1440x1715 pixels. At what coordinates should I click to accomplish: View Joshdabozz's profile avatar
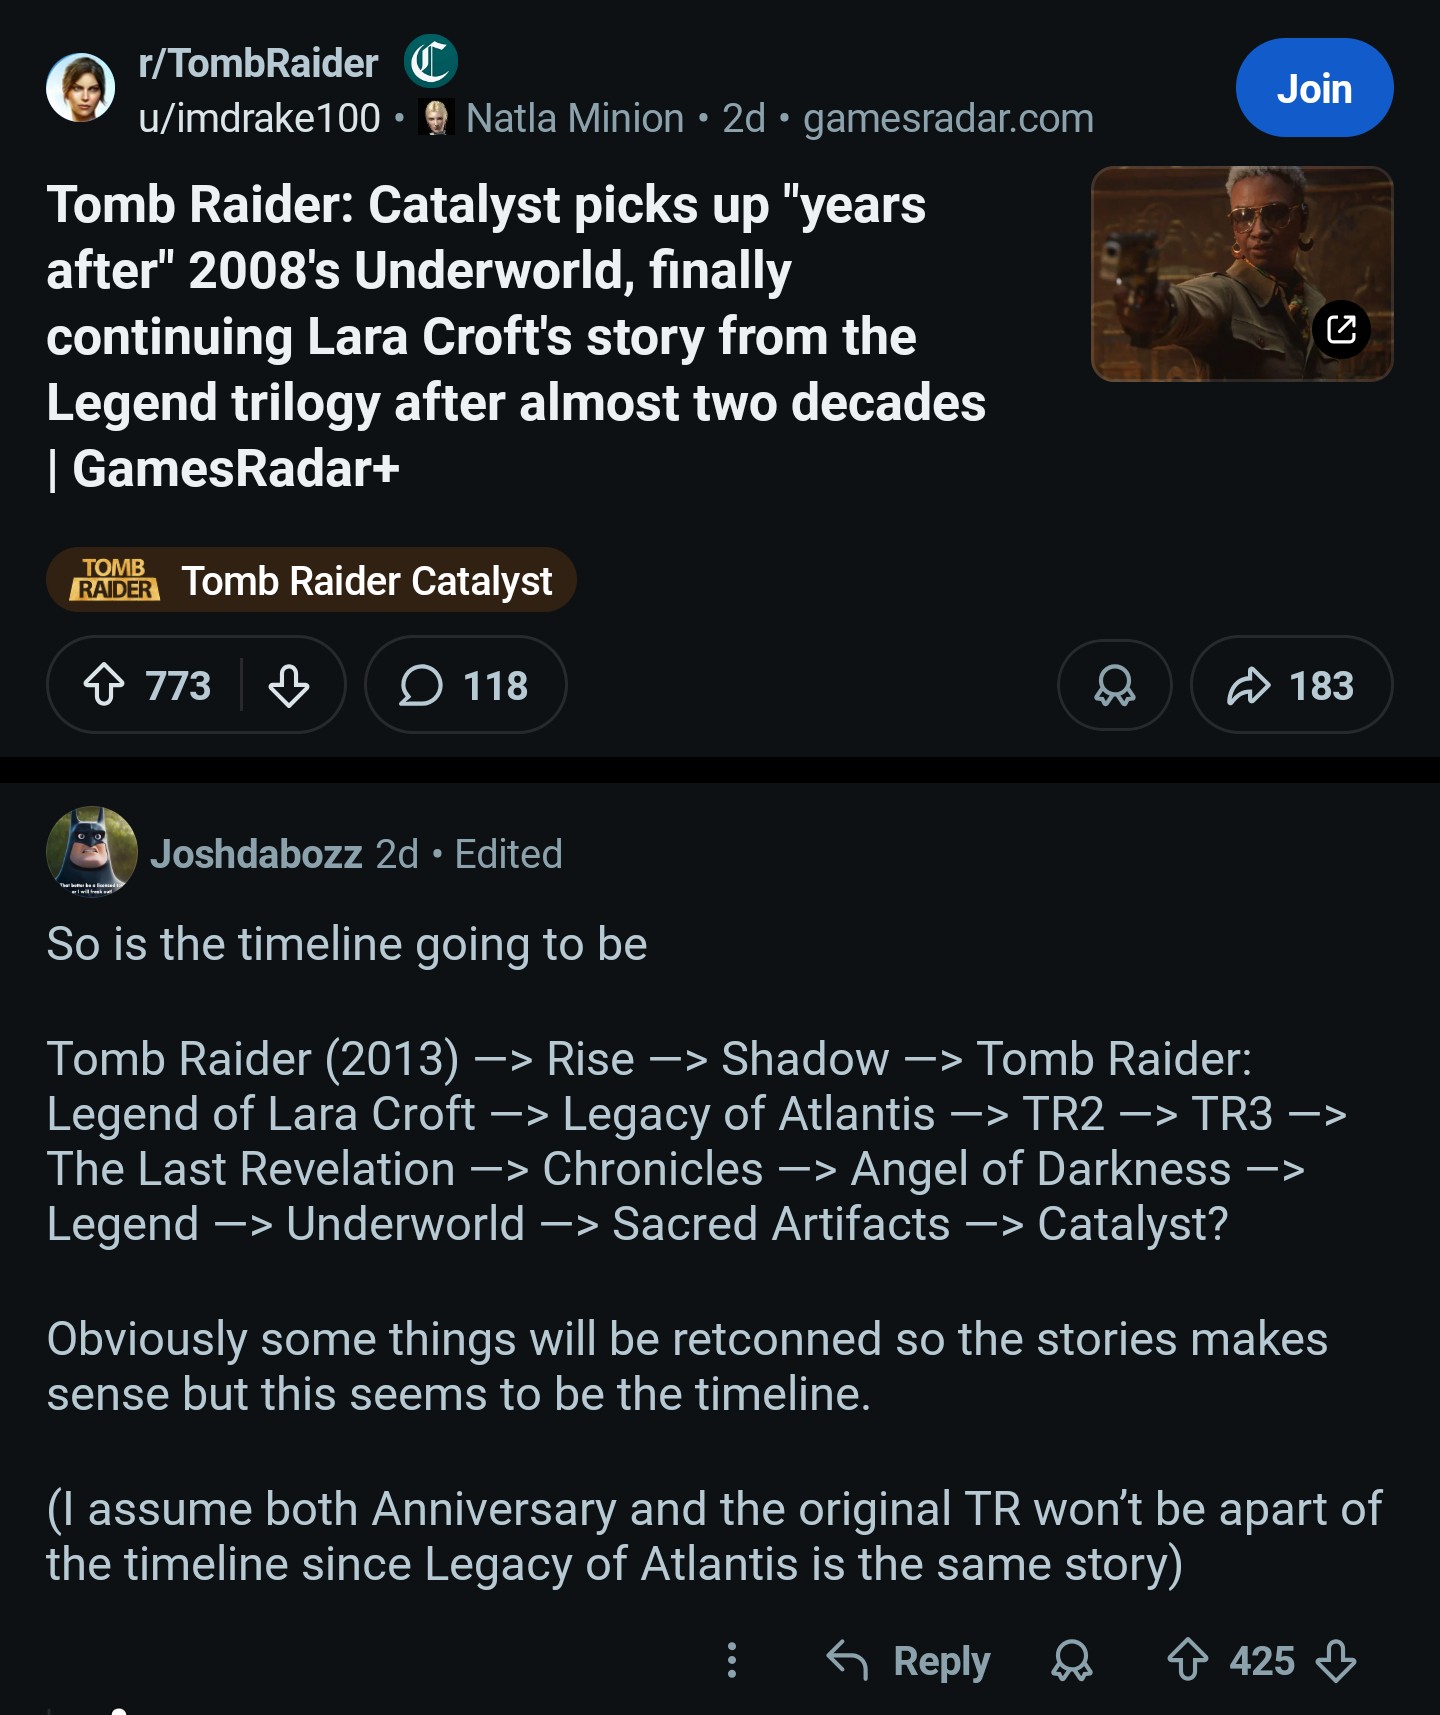[x=91, y=852]
